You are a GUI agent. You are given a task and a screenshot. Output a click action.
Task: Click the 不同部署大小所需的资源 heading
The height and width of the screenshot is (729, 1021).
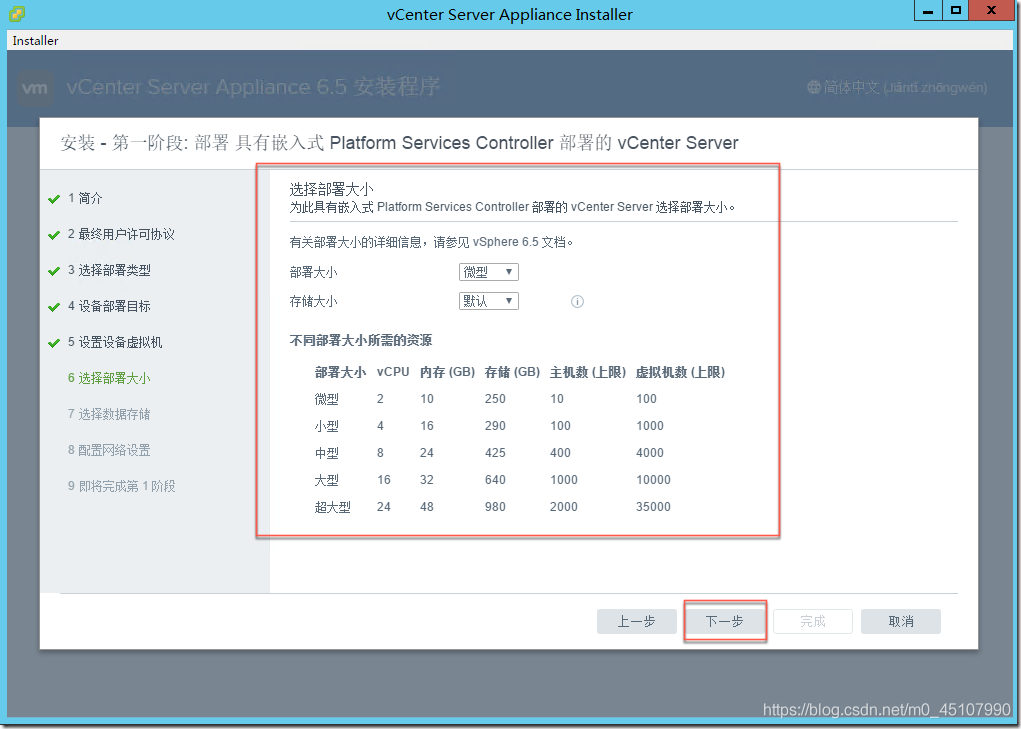(x=361, y=340)
